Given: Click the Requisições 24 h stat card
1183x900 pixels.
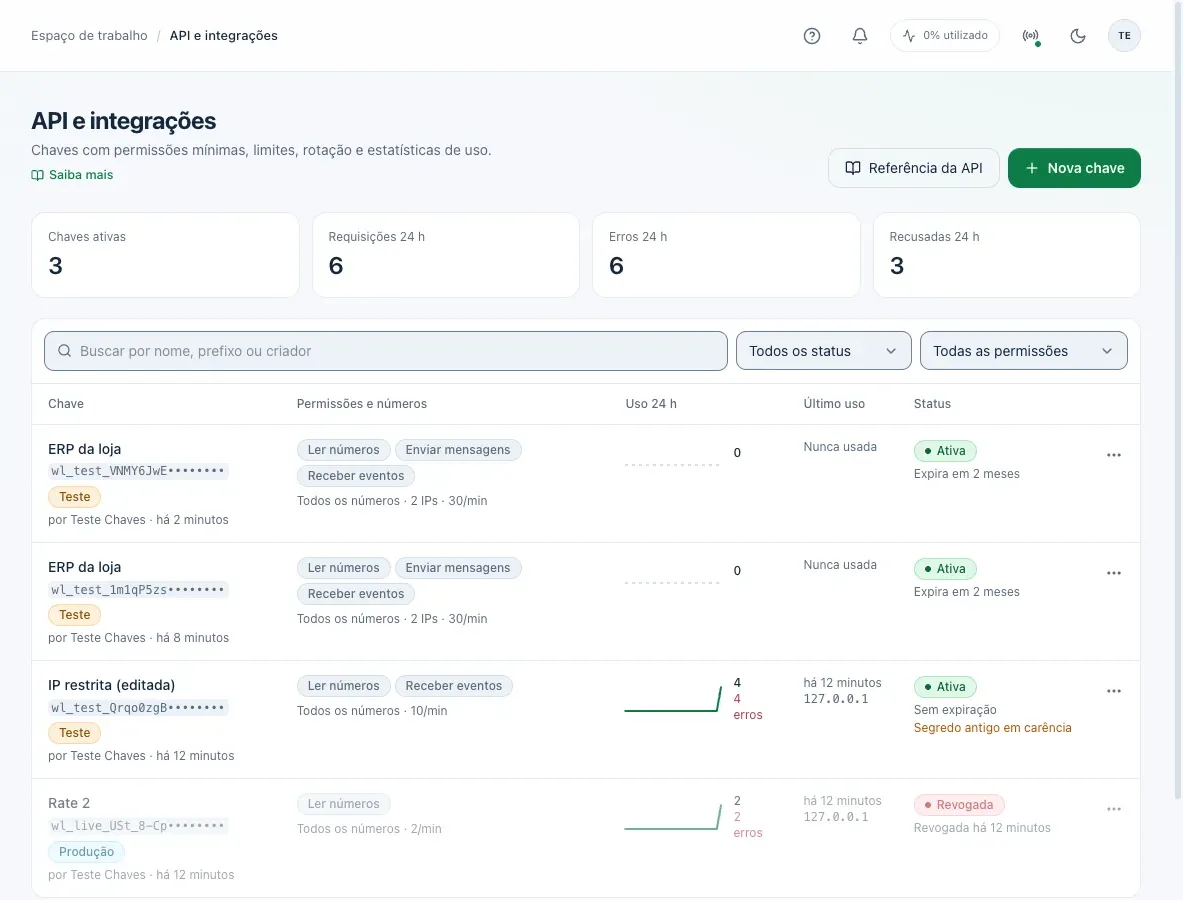Looking at the screenshot, I should (446, 255).
